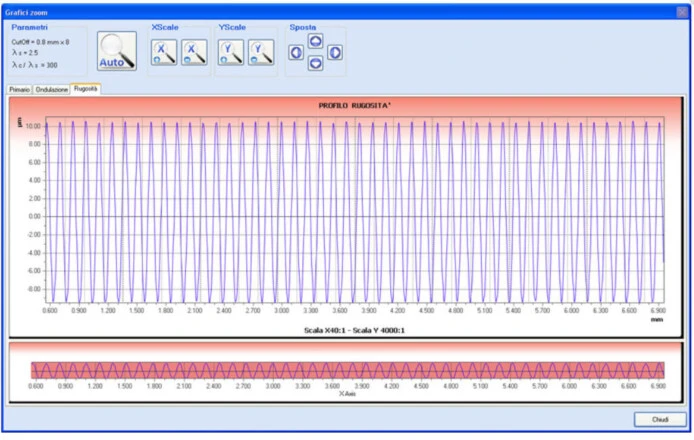Click the left XScale magnifier icon
Screen dimensions: 694x440
point(163,52)
